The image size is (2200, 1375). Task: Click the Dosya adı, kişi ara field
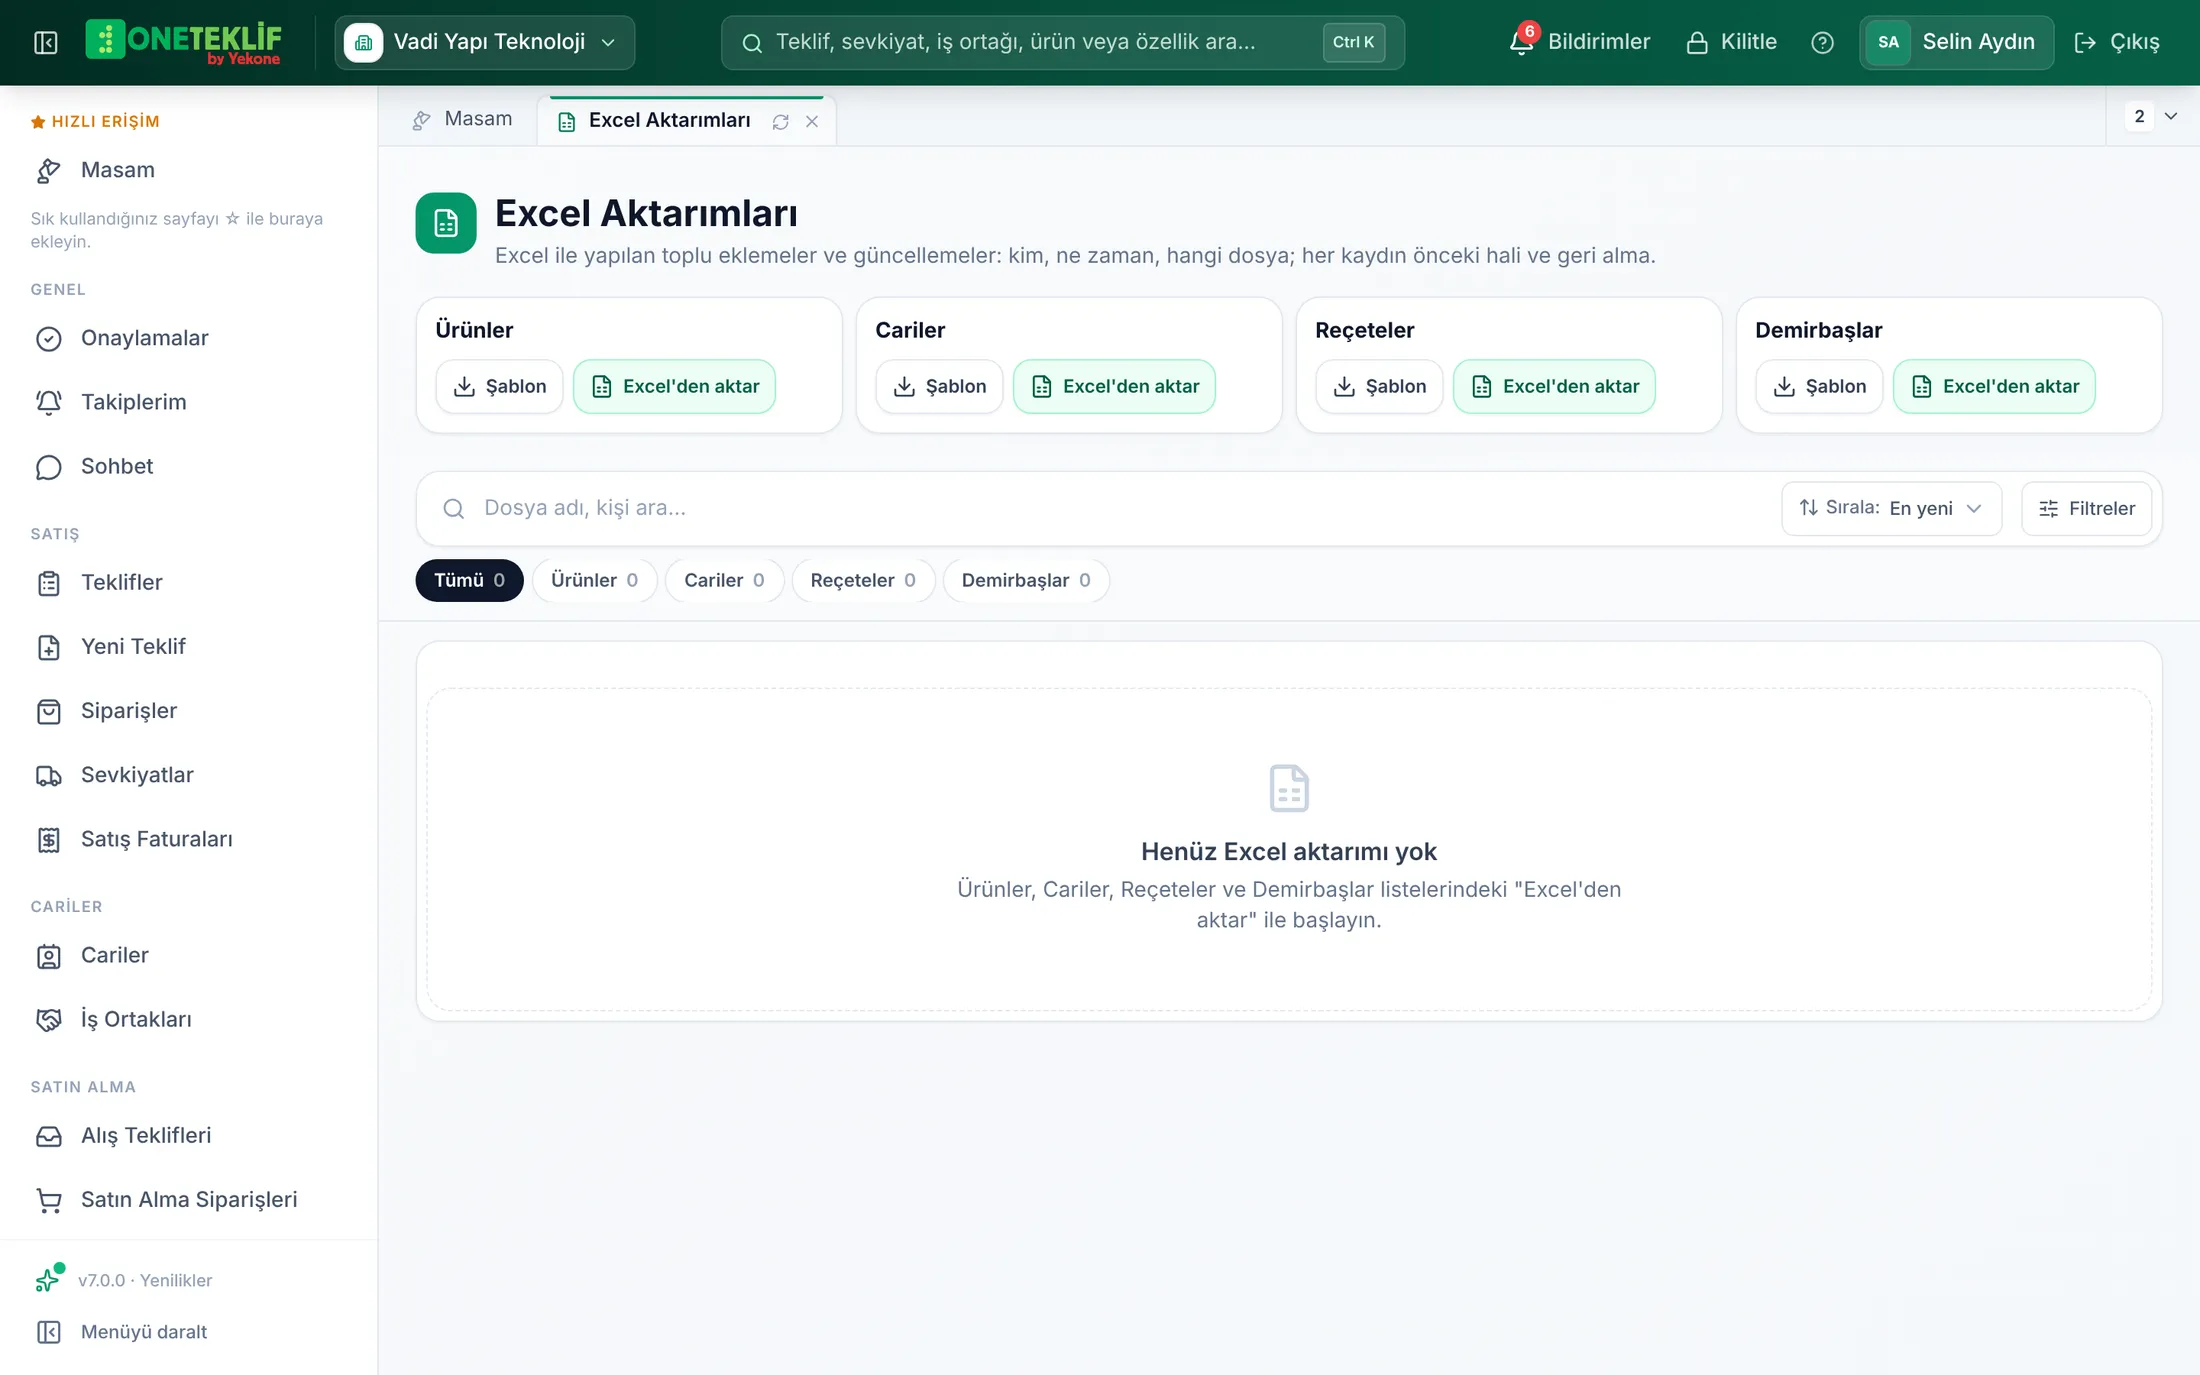[1100, 508]
